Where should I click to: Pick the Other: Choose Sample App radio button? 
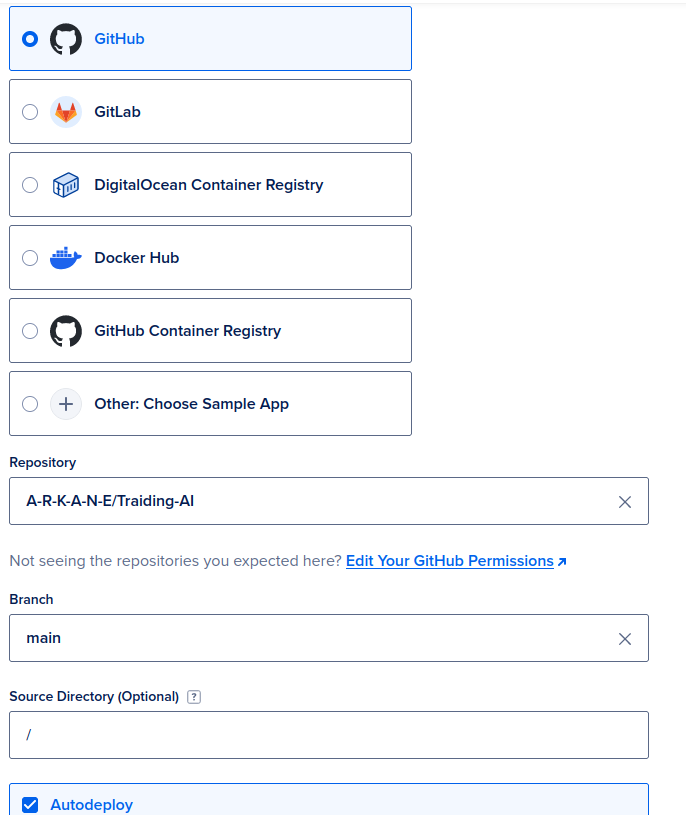click(30, 404)
